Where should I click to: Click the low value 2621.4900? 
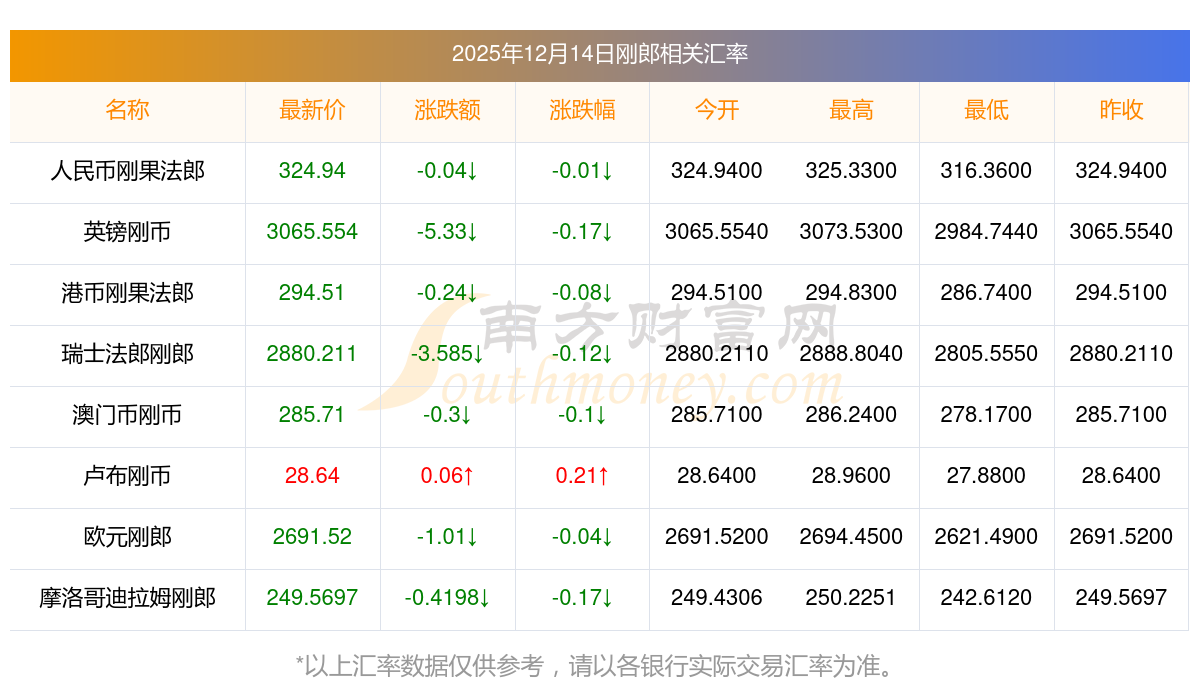tap(987, 537)
